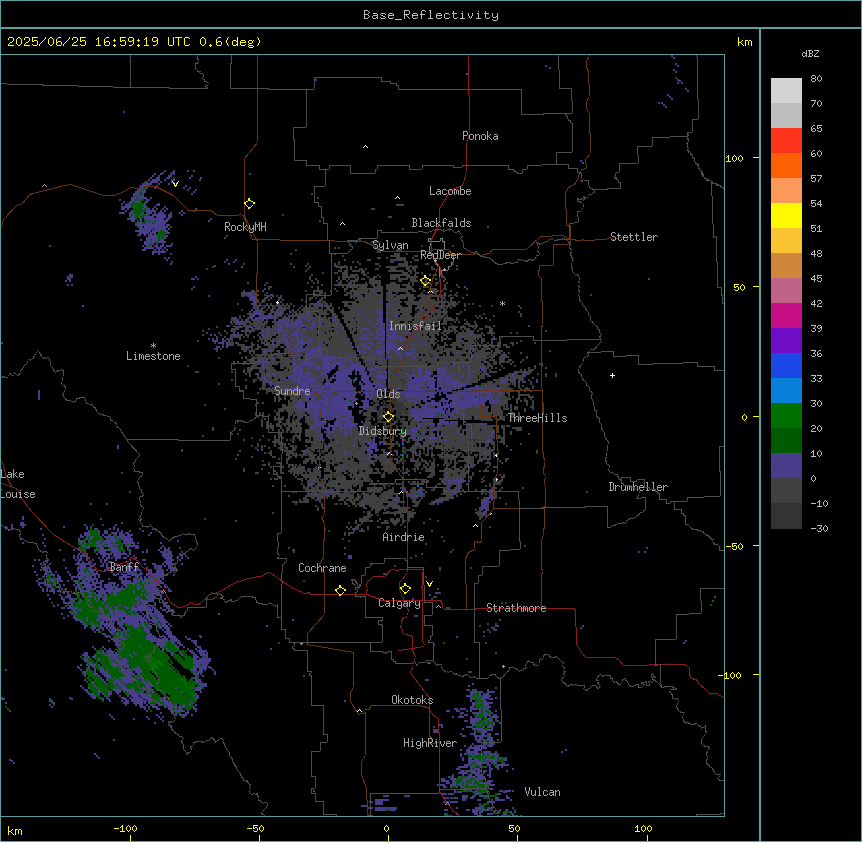Select the yellow diamond marker above Calgary label
Viewport: 862px width, 842px height.
pyautogui.click(x=405, y=589)
